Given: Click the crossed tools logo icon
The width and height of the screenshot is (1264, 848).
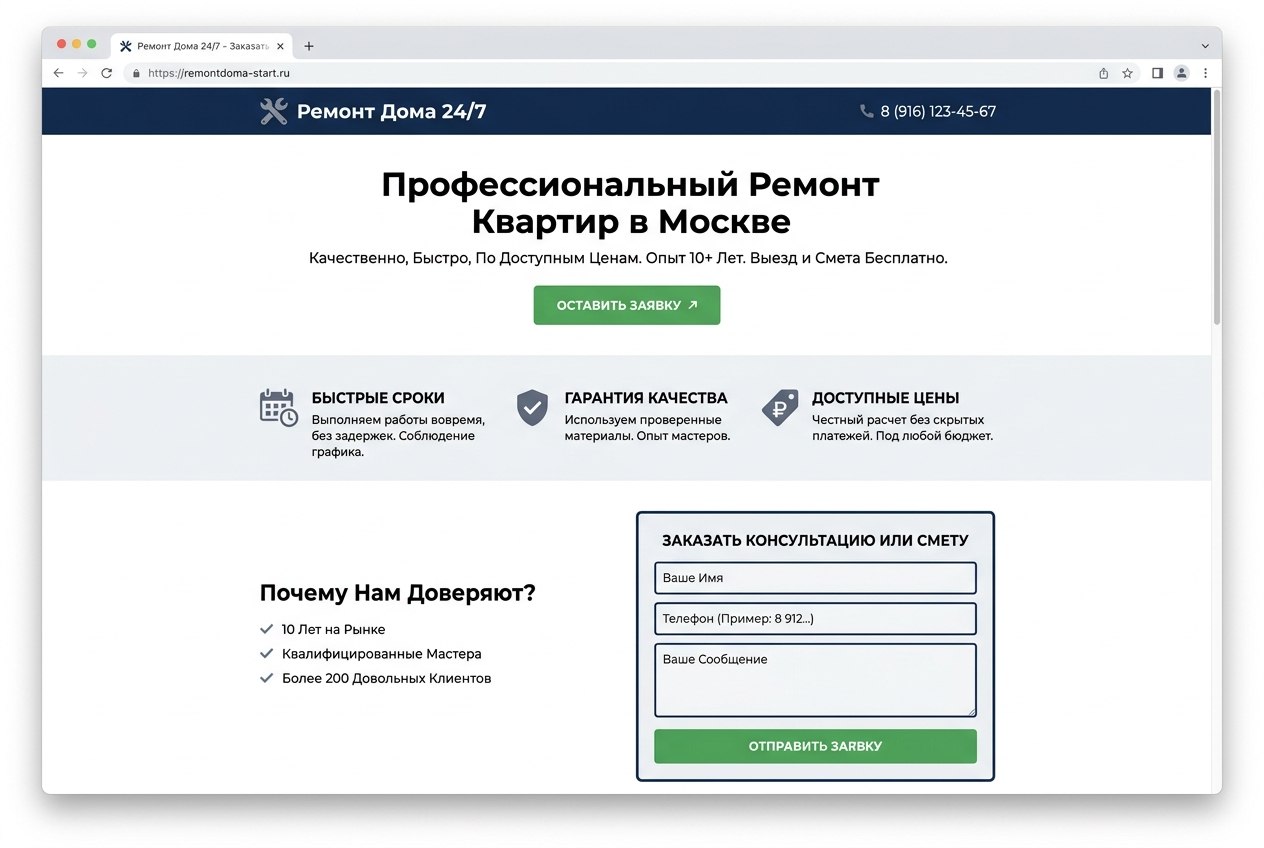Looking at the screenshot, I should [272, 111].
